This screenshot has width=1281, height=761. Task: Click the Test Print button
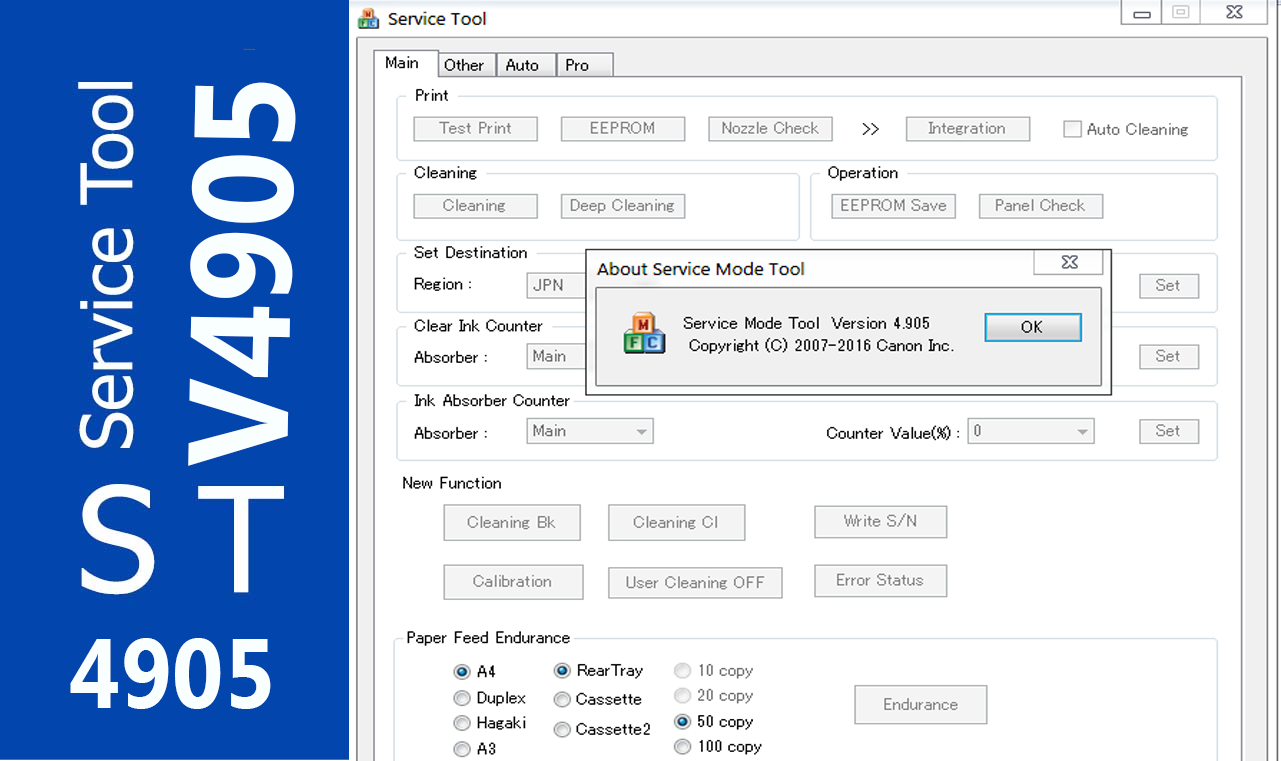point(475,128)
